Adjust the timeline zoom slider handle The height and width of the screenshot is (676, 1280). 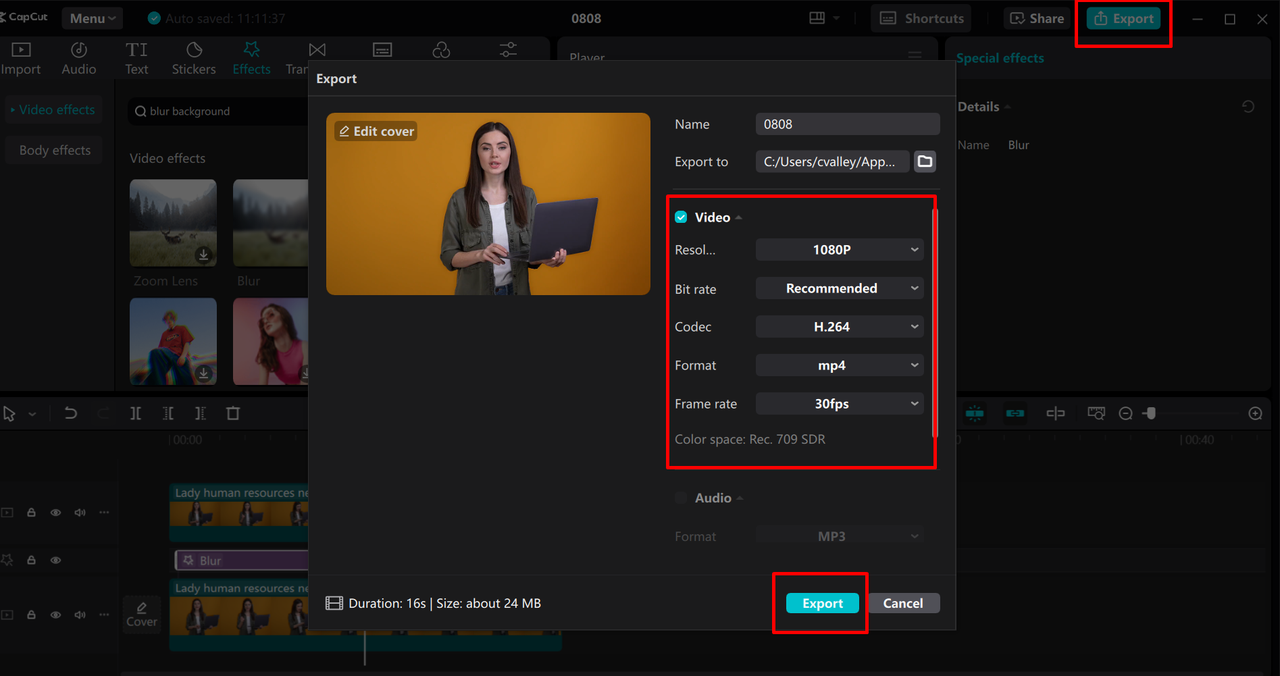[x=1150, y=414]
